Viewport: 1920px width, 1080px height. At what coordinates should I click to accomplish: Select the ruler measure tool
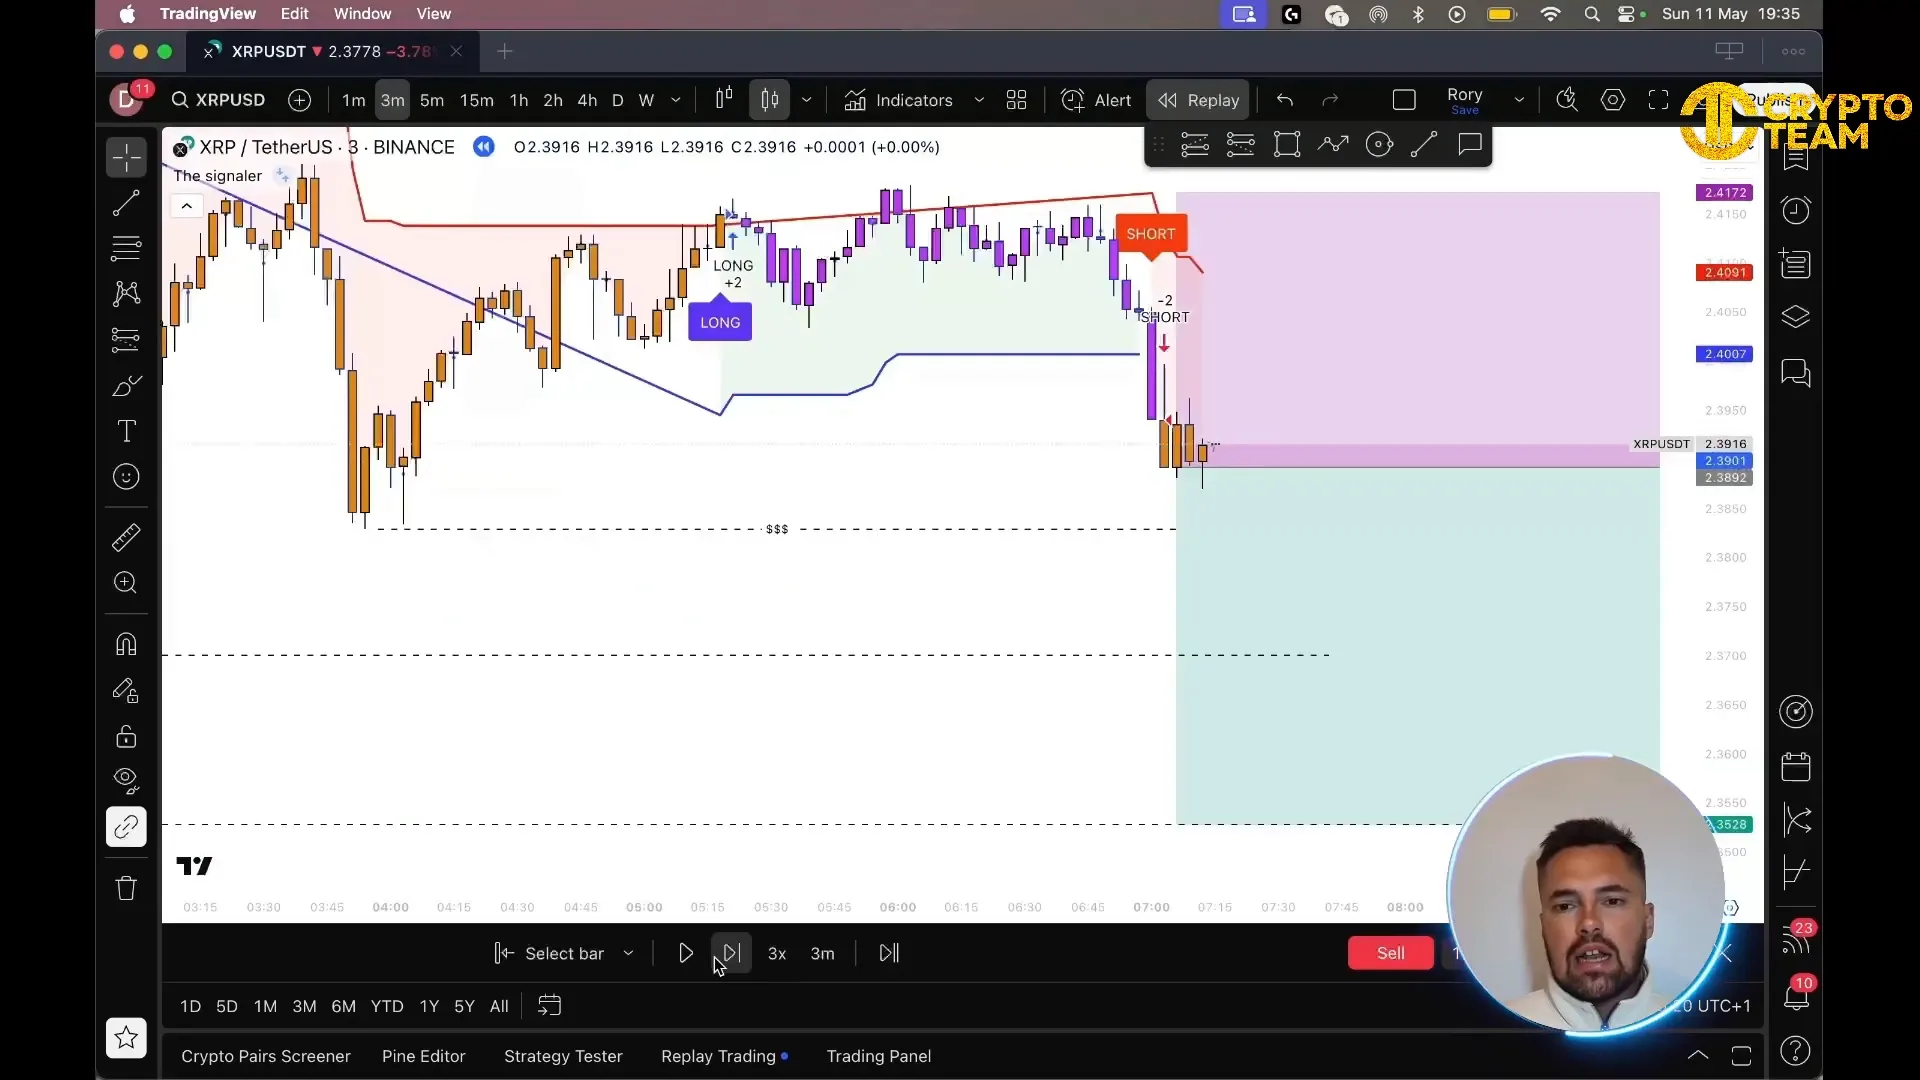(126, 538)
